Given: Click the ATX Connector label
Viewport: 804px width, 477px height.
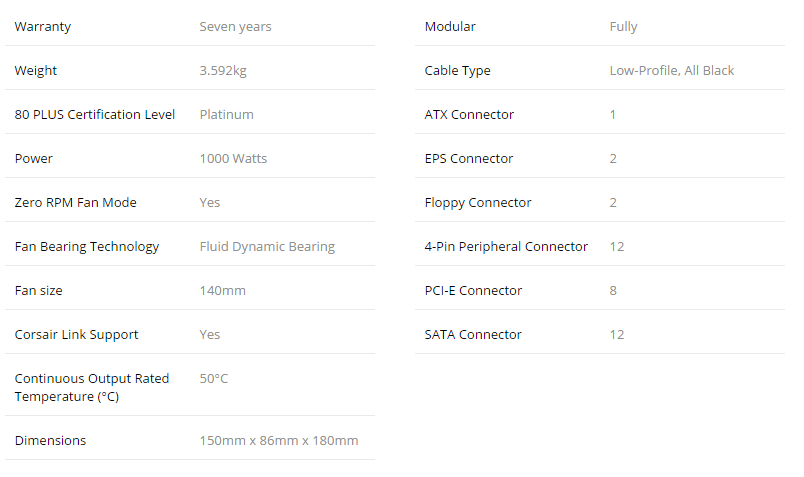Looking at the screenshot, I should pyautogui.click(x=469, y=114).
